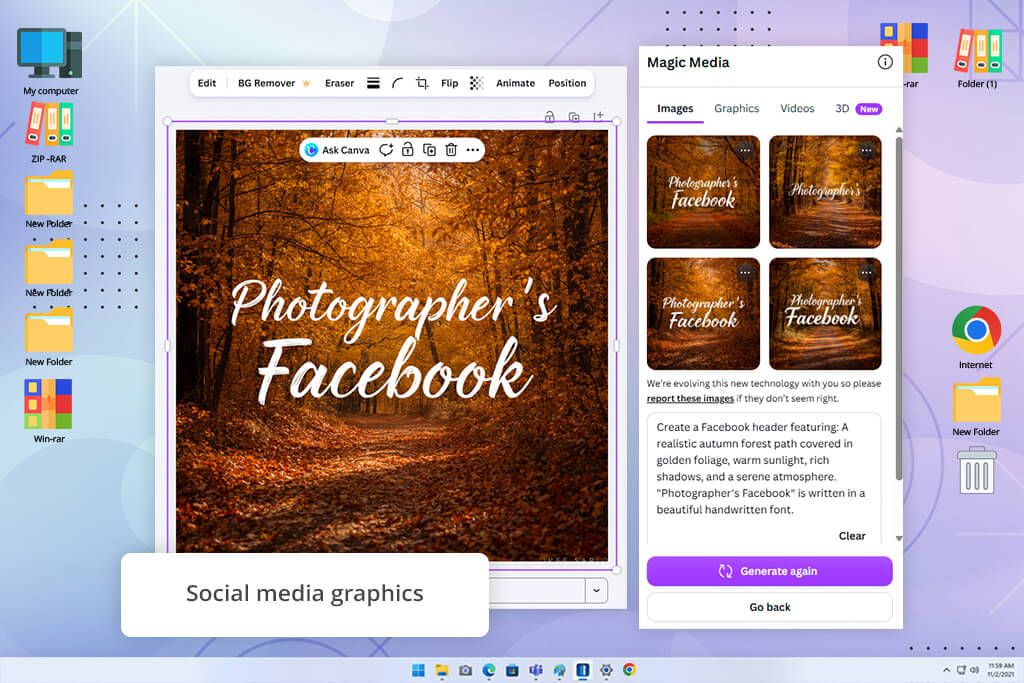Click Animate in the toolbar
This screenshot has height=683, width=1024.
pyautogui.click(x=515, y=83)
